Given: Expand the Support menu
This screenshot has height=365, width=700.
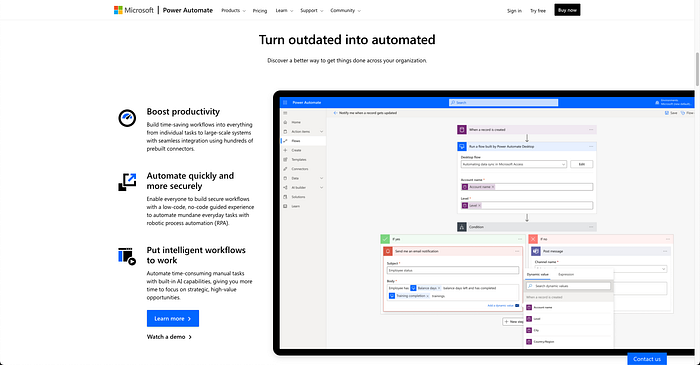Looking at the screenshot, I should (x=312, y=11).
